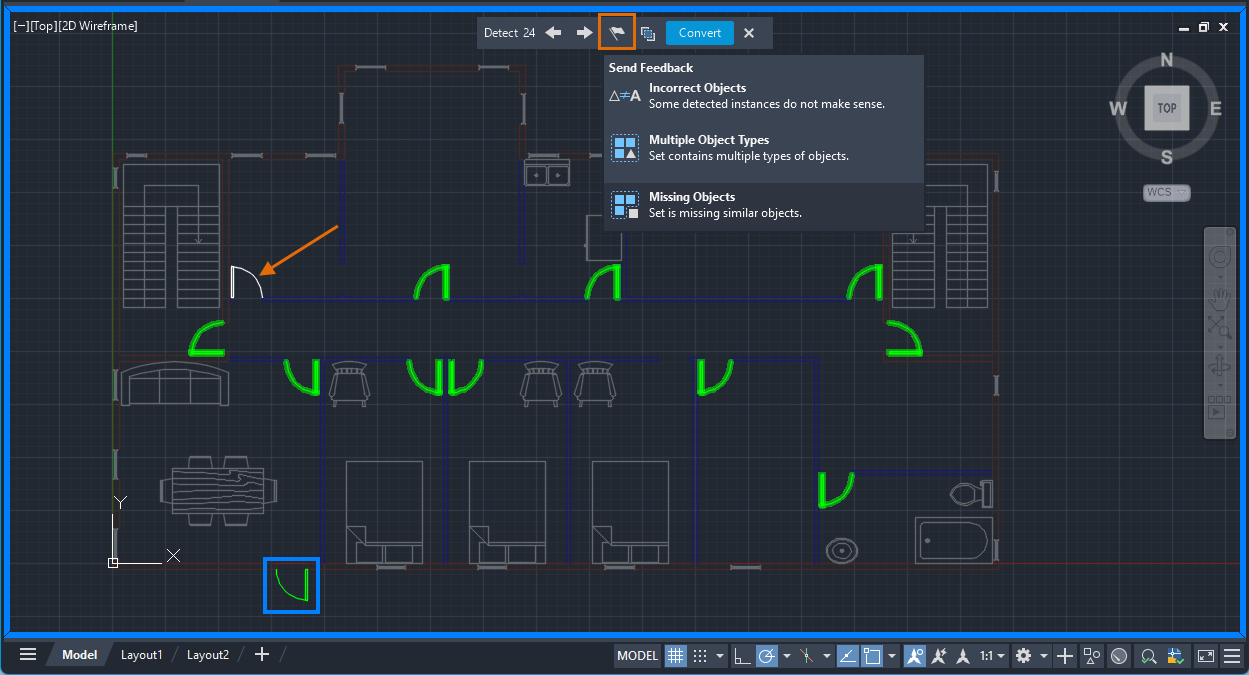
Task: Open the [-] viewport controls menu
Action: [x=21, y=25]
